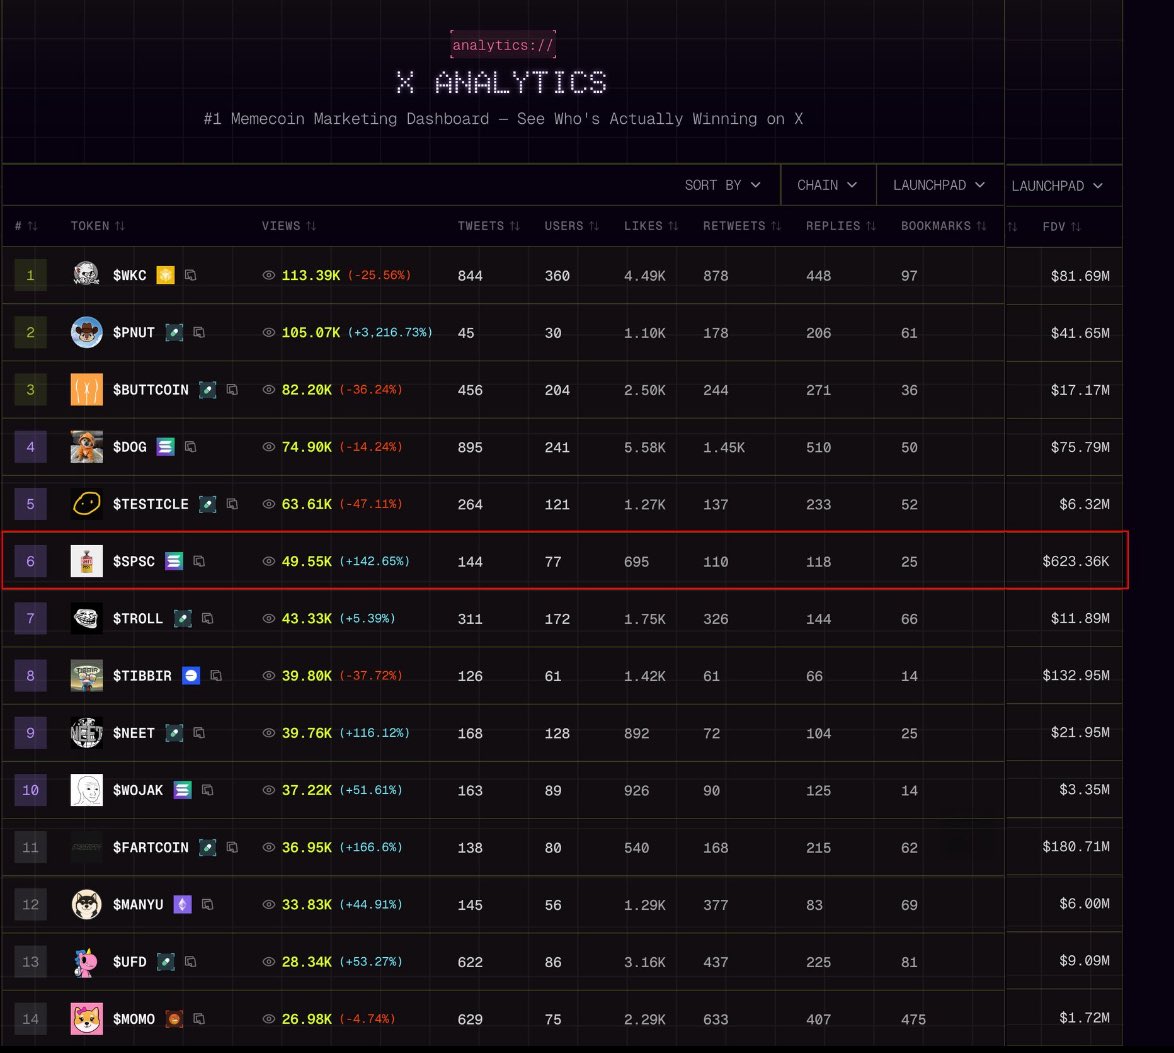The width and height of the screenshot is (1174, 1053).
Task: Sort table by TWEETS column
Action: tap(488, 226)
